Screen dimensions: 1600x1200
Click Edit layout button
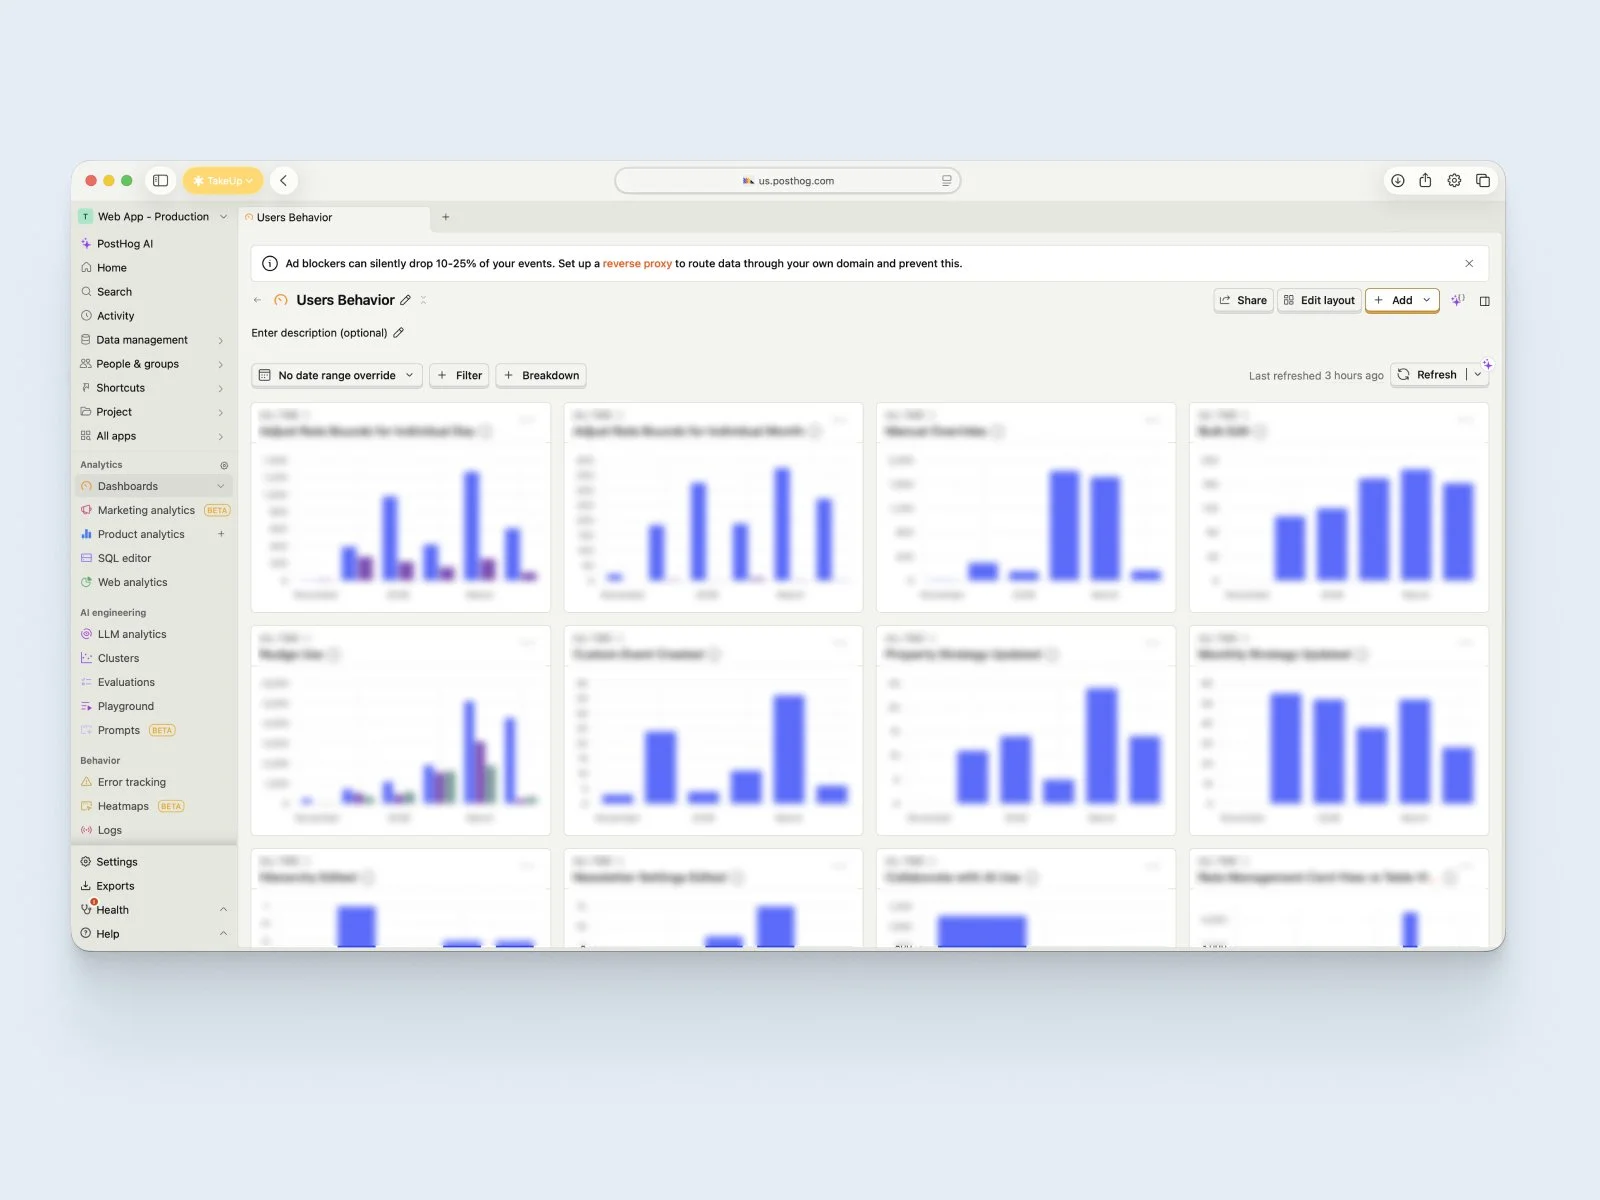(x=1319, y=300)
